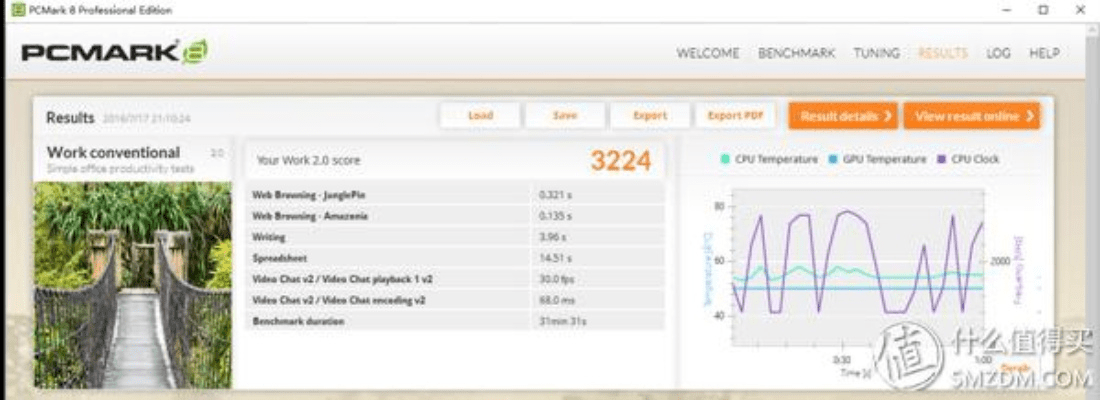Image resolution: width=1100 pixels, height=400 pixels.
Task: Click the Export PDF button
Action: (x=735, y=116)
